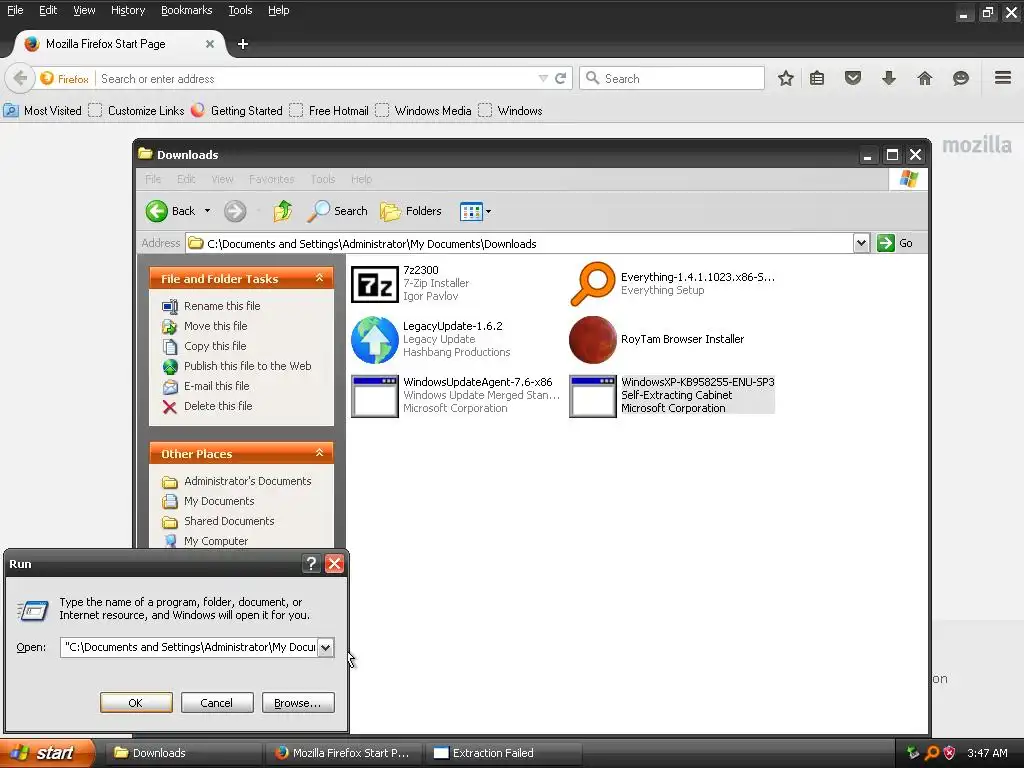Screen dimensions: 1024x768
Task: Click Cancel in the Run dialog
Action: pyautogui.click(x=216, y=703)
